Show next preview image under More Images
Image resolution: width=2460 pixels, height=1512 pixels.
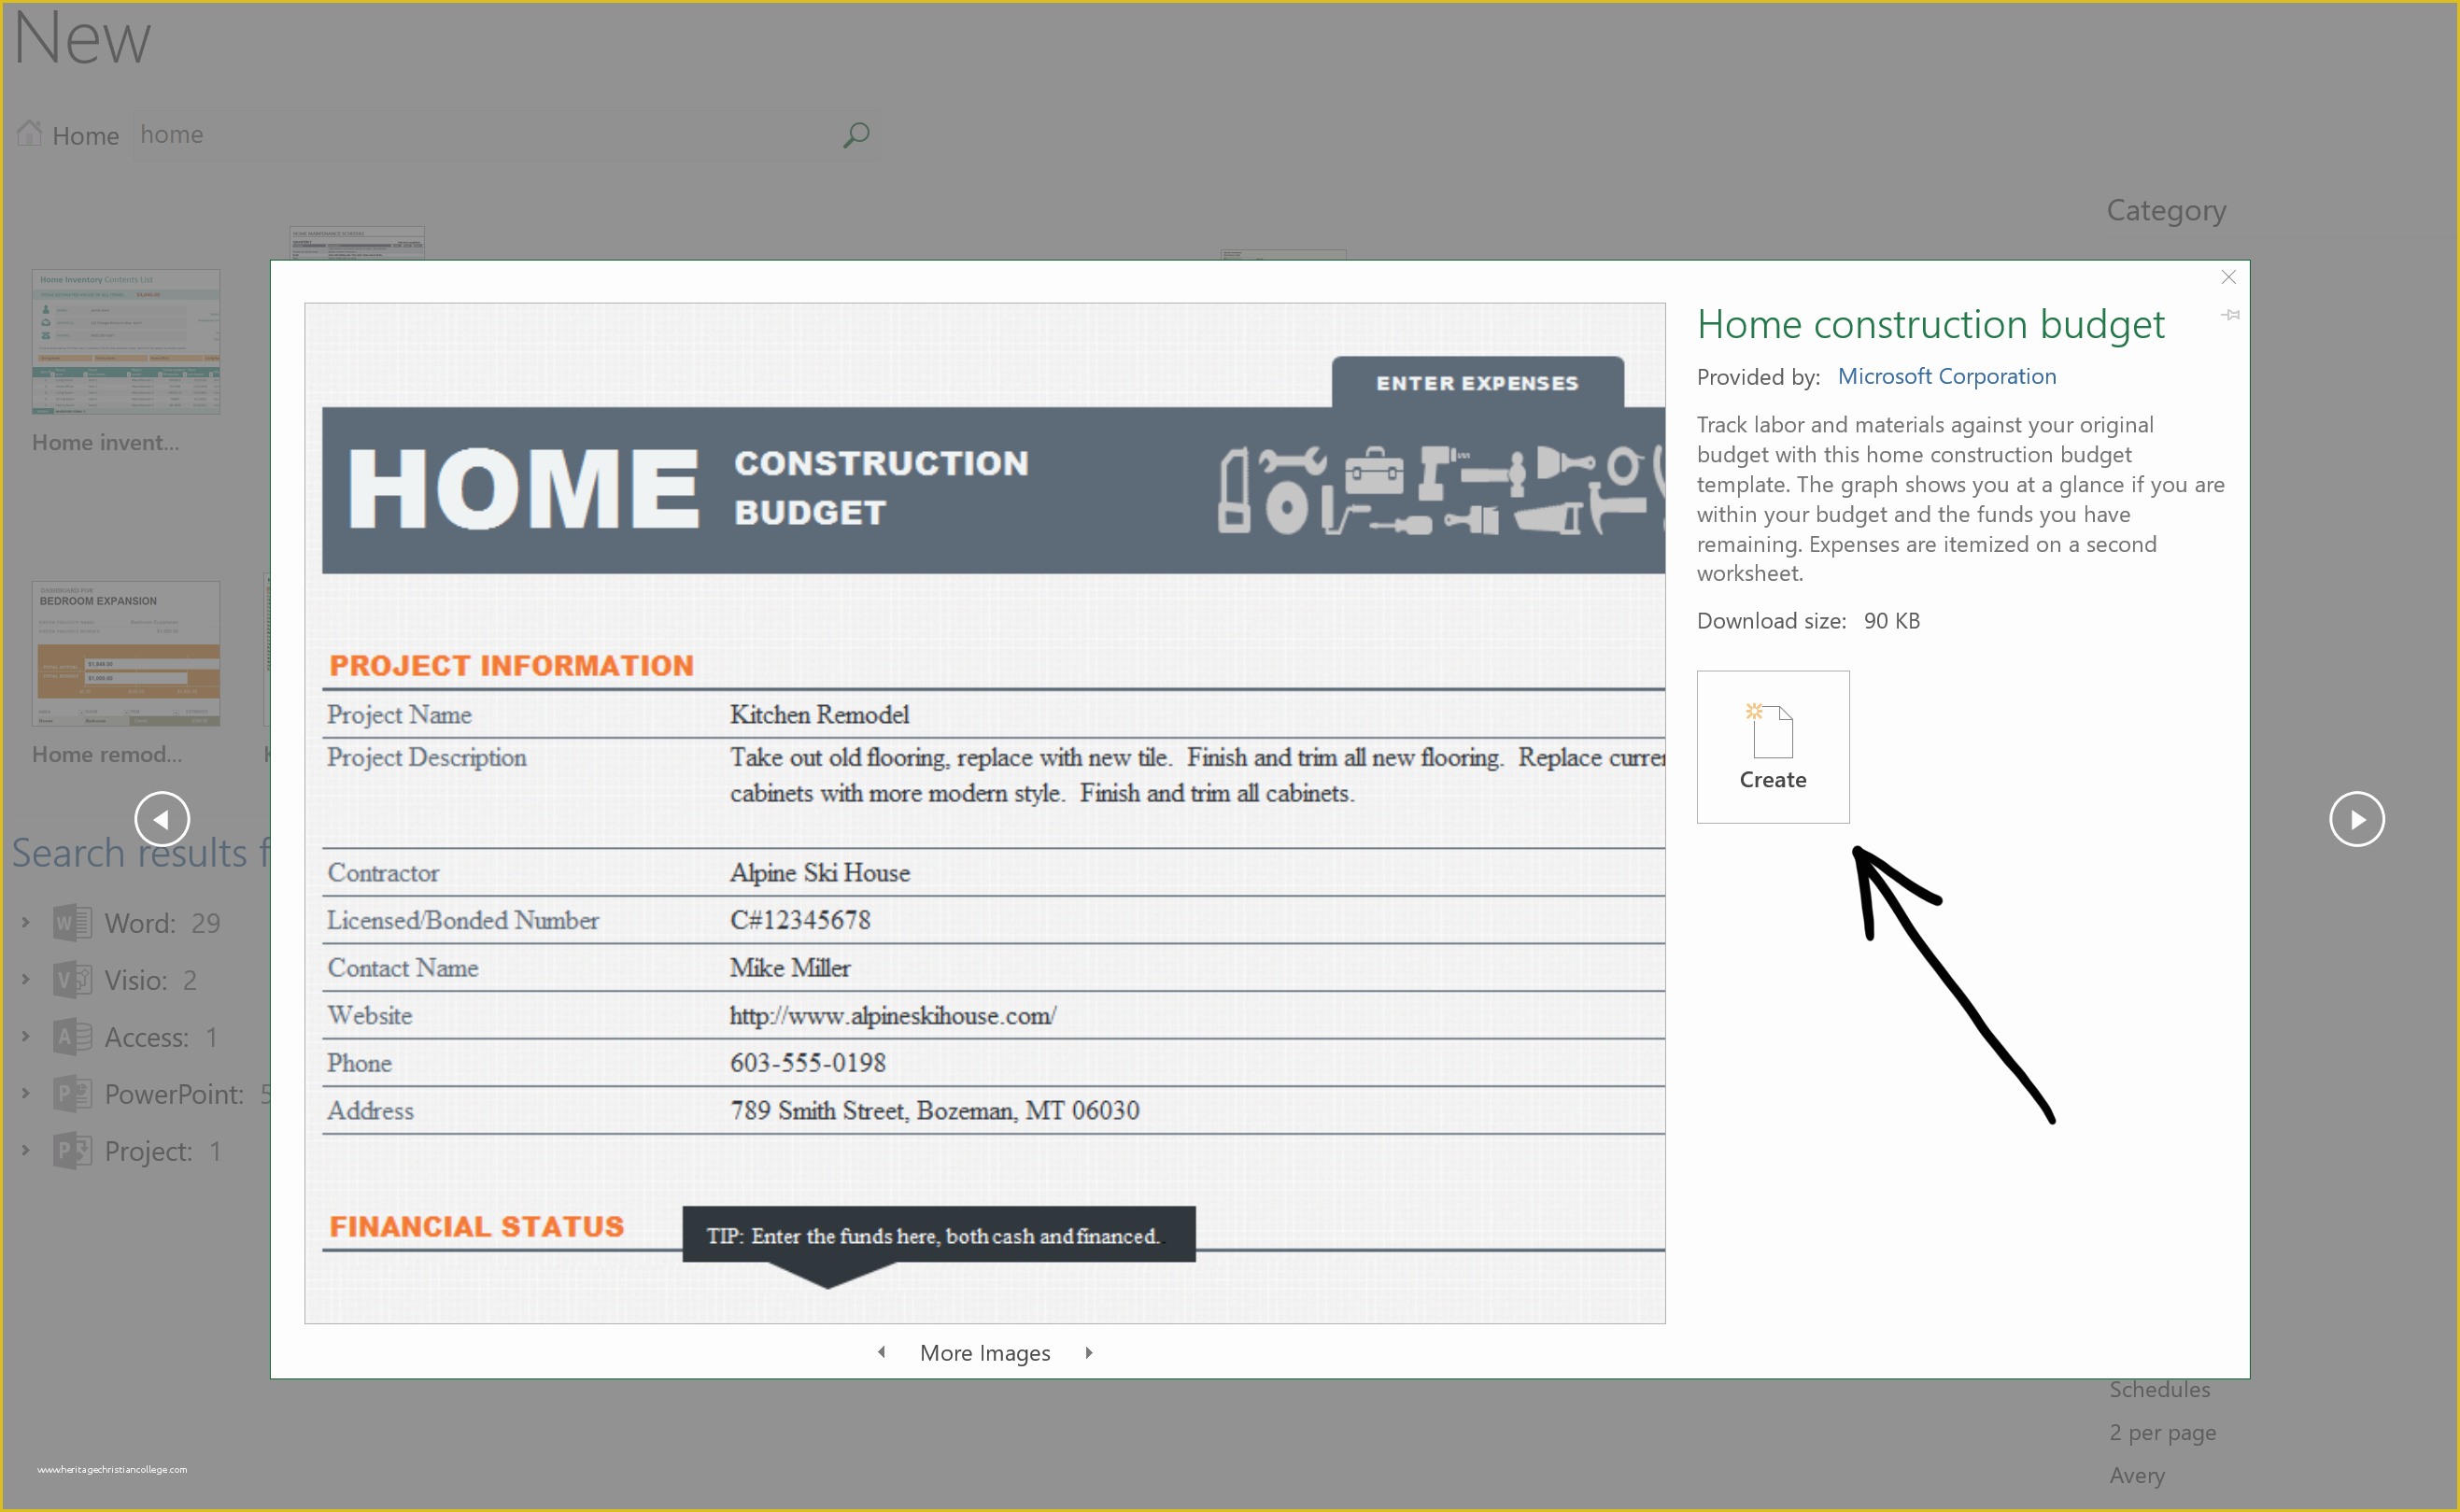coord(1089,1352)
